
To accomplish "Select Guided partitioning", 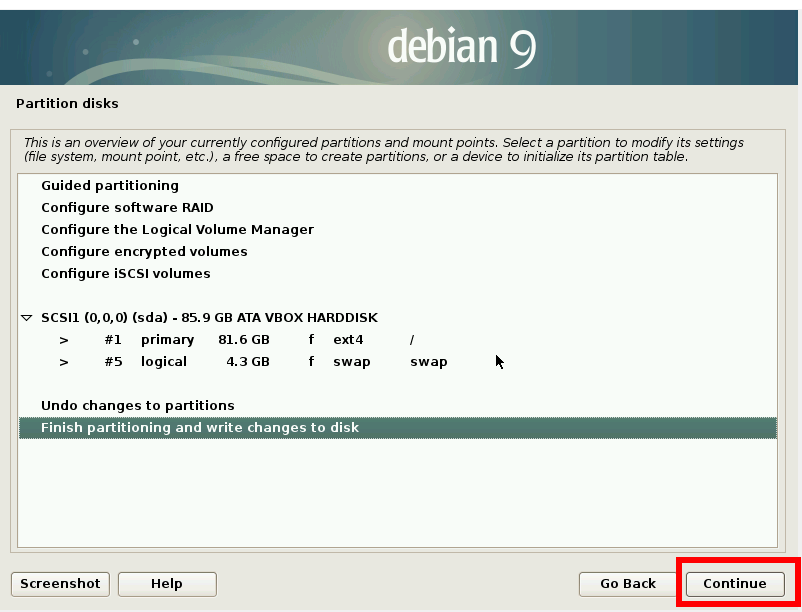I will click(x=398, y=186).
